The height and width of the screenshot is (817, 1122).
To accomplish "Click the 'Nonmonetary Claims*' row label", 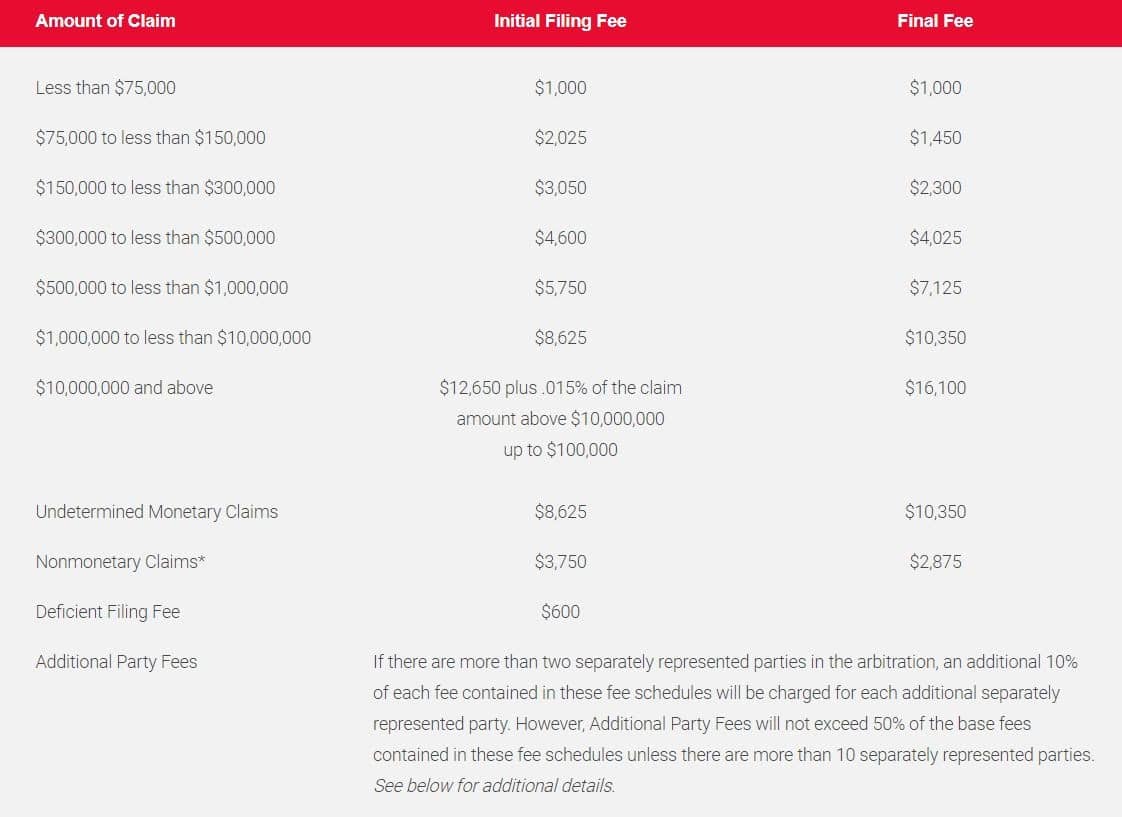I will (x=120, y=562).
